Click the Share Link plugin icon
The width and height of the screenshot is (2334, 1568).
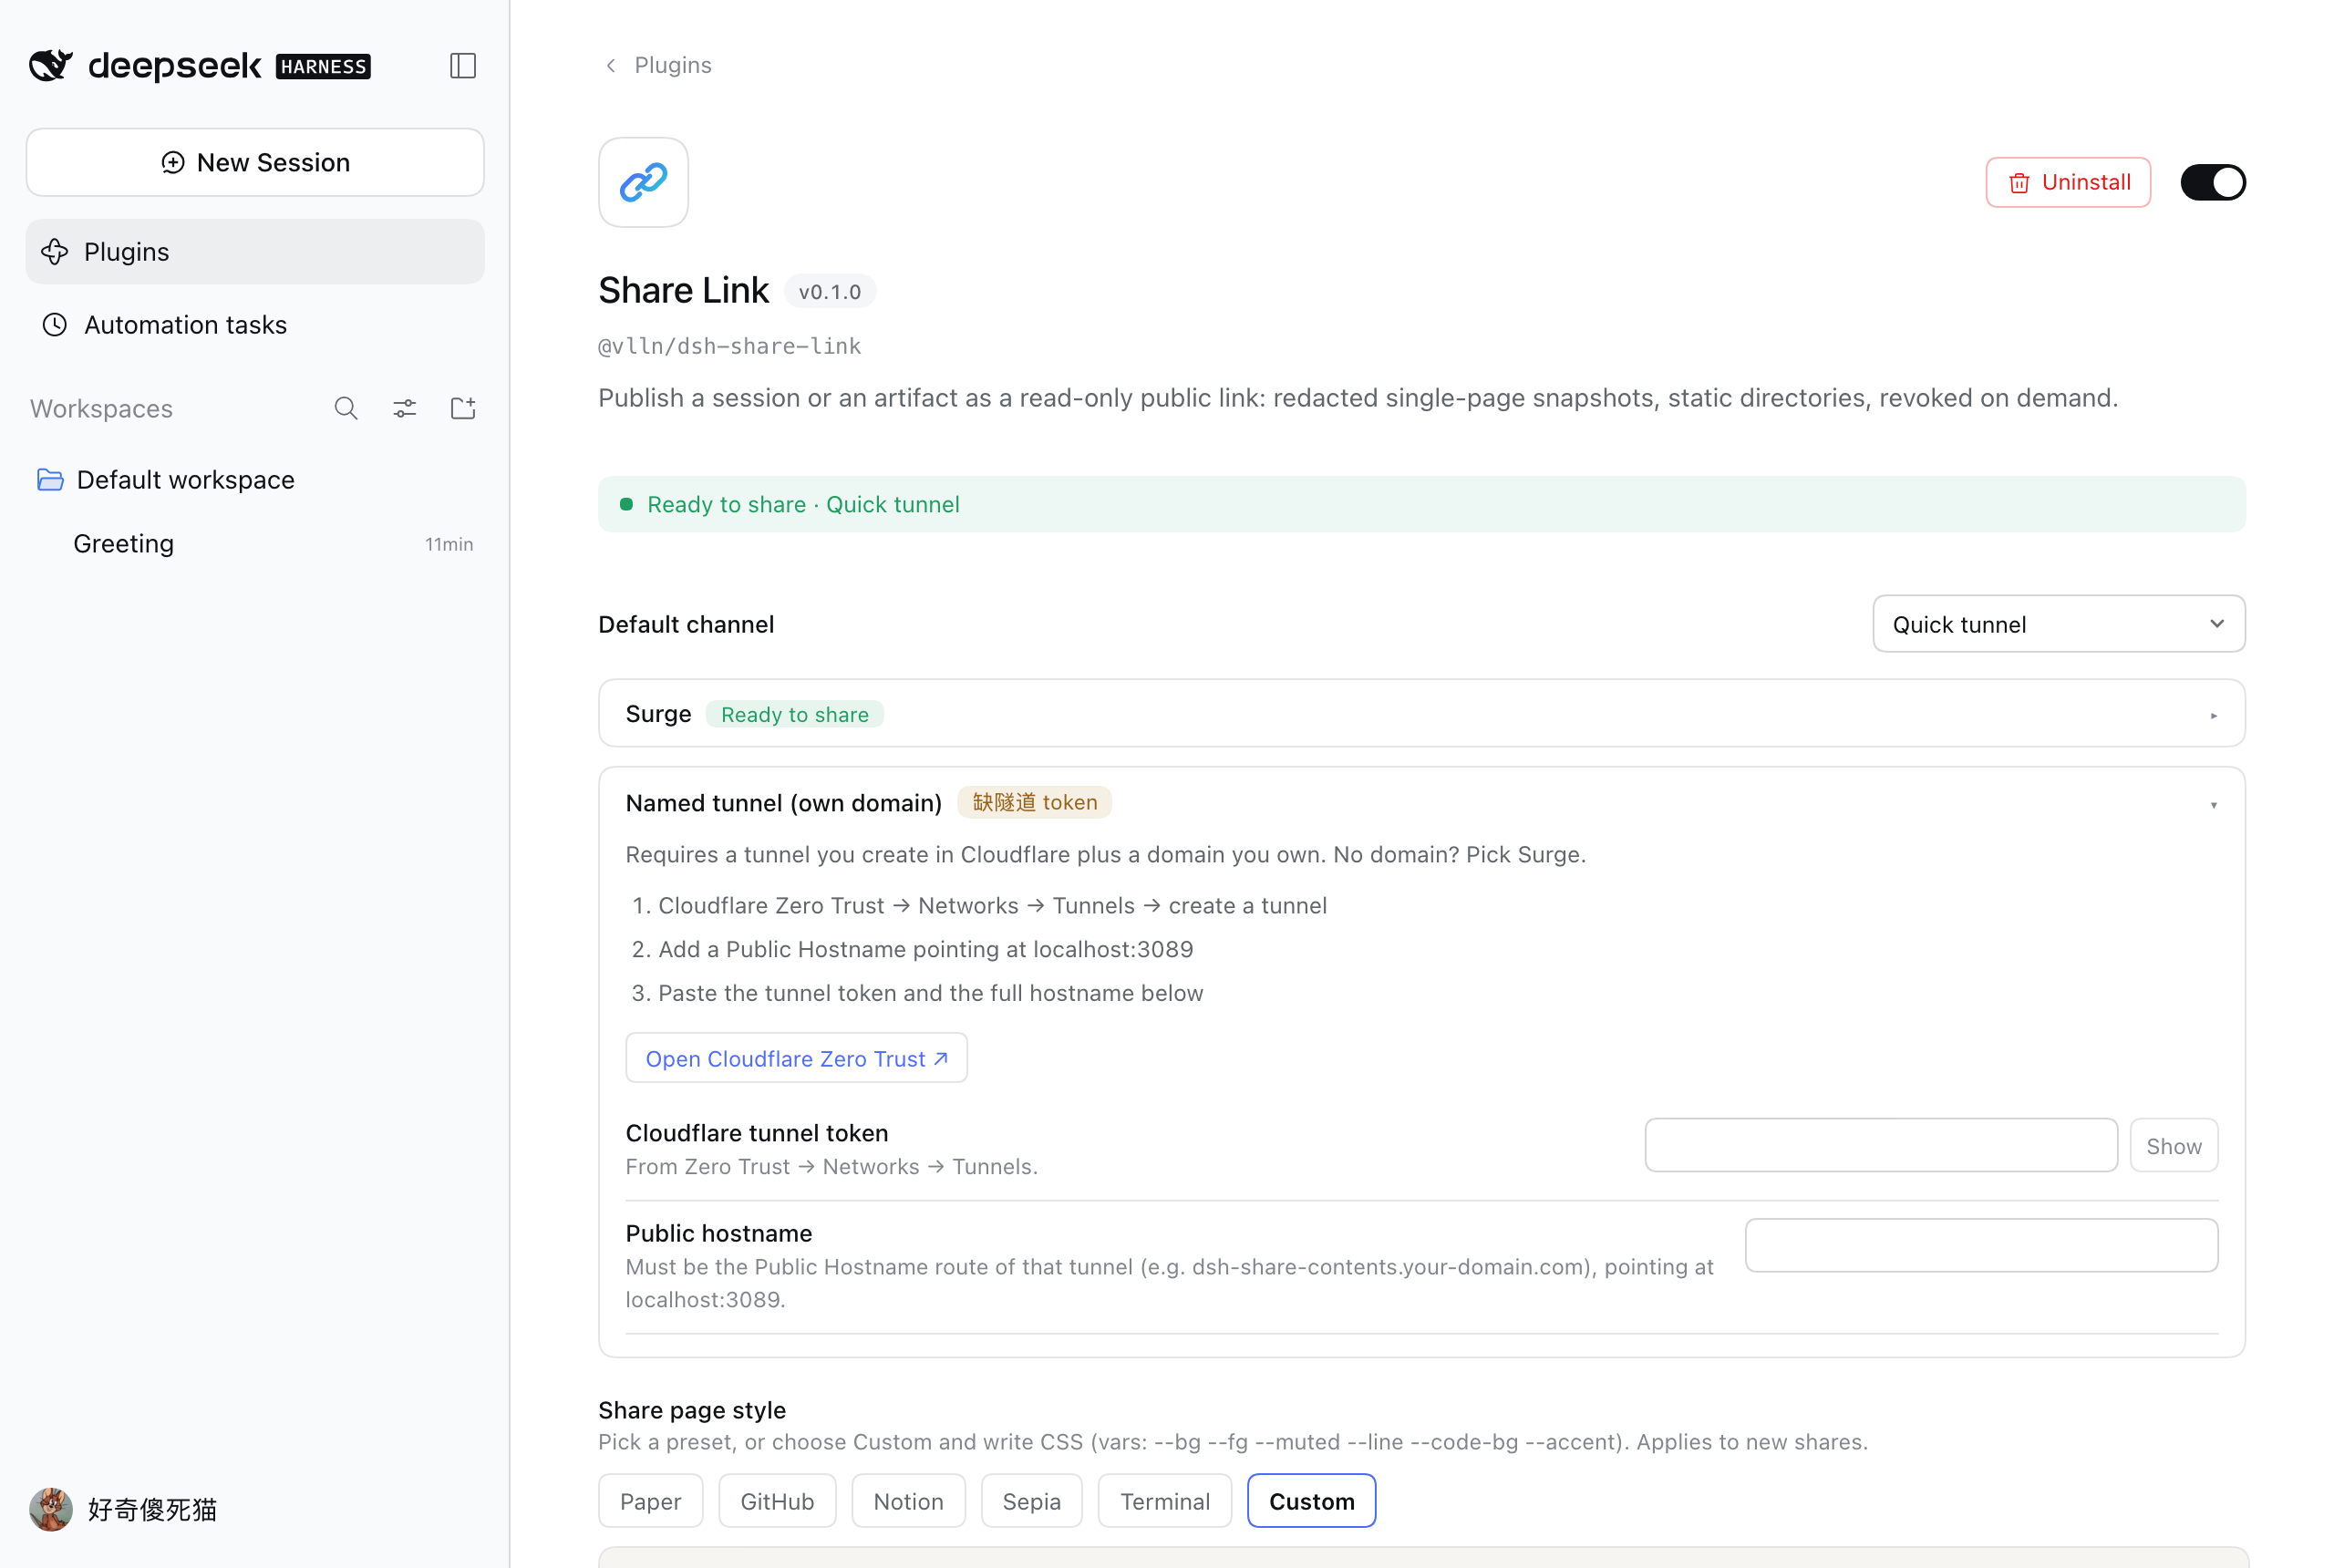click(644, 182)
